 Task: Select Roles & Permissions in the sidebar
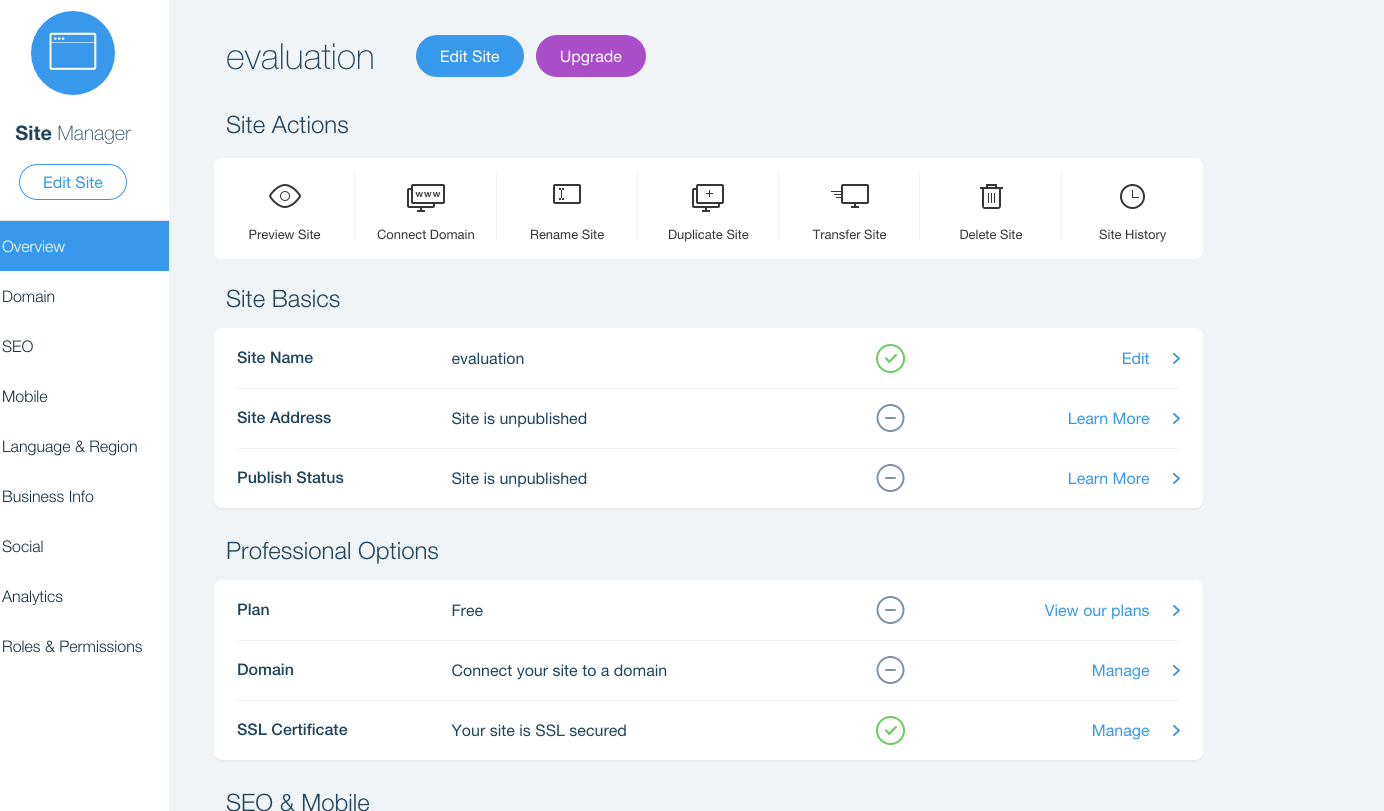72,646
